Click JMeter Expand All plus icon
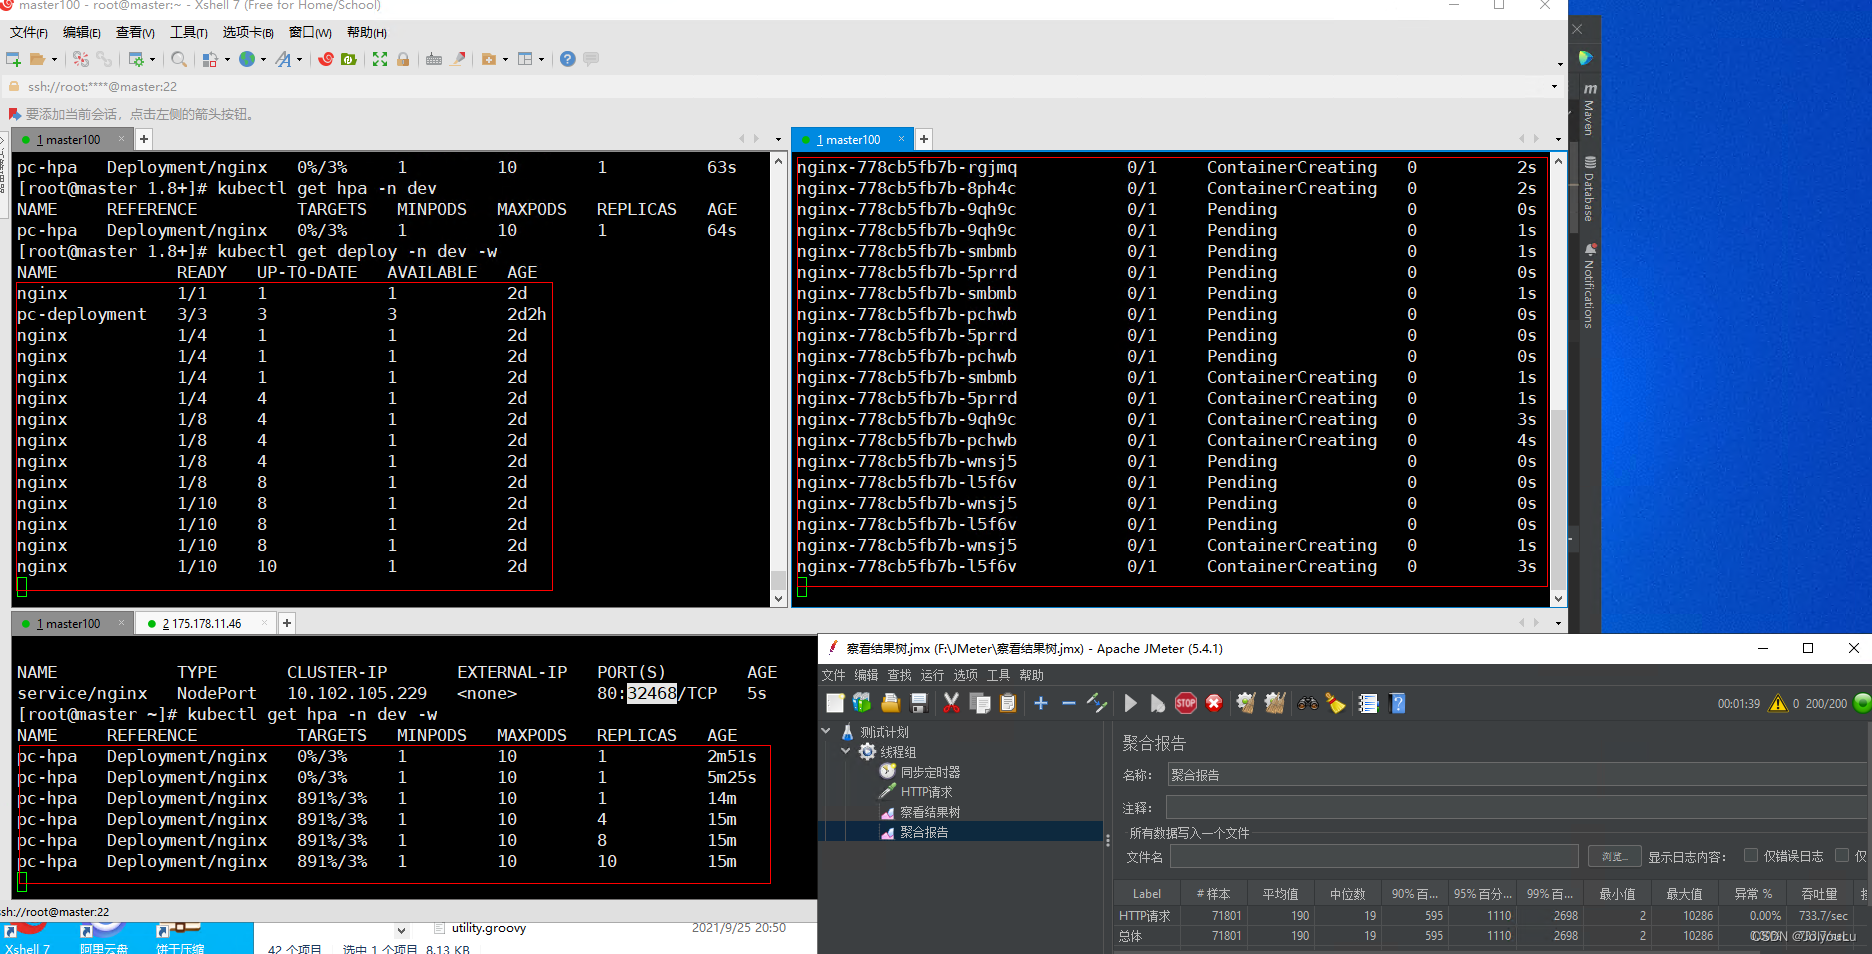 pyautogui.click(x=1041, y=703)
